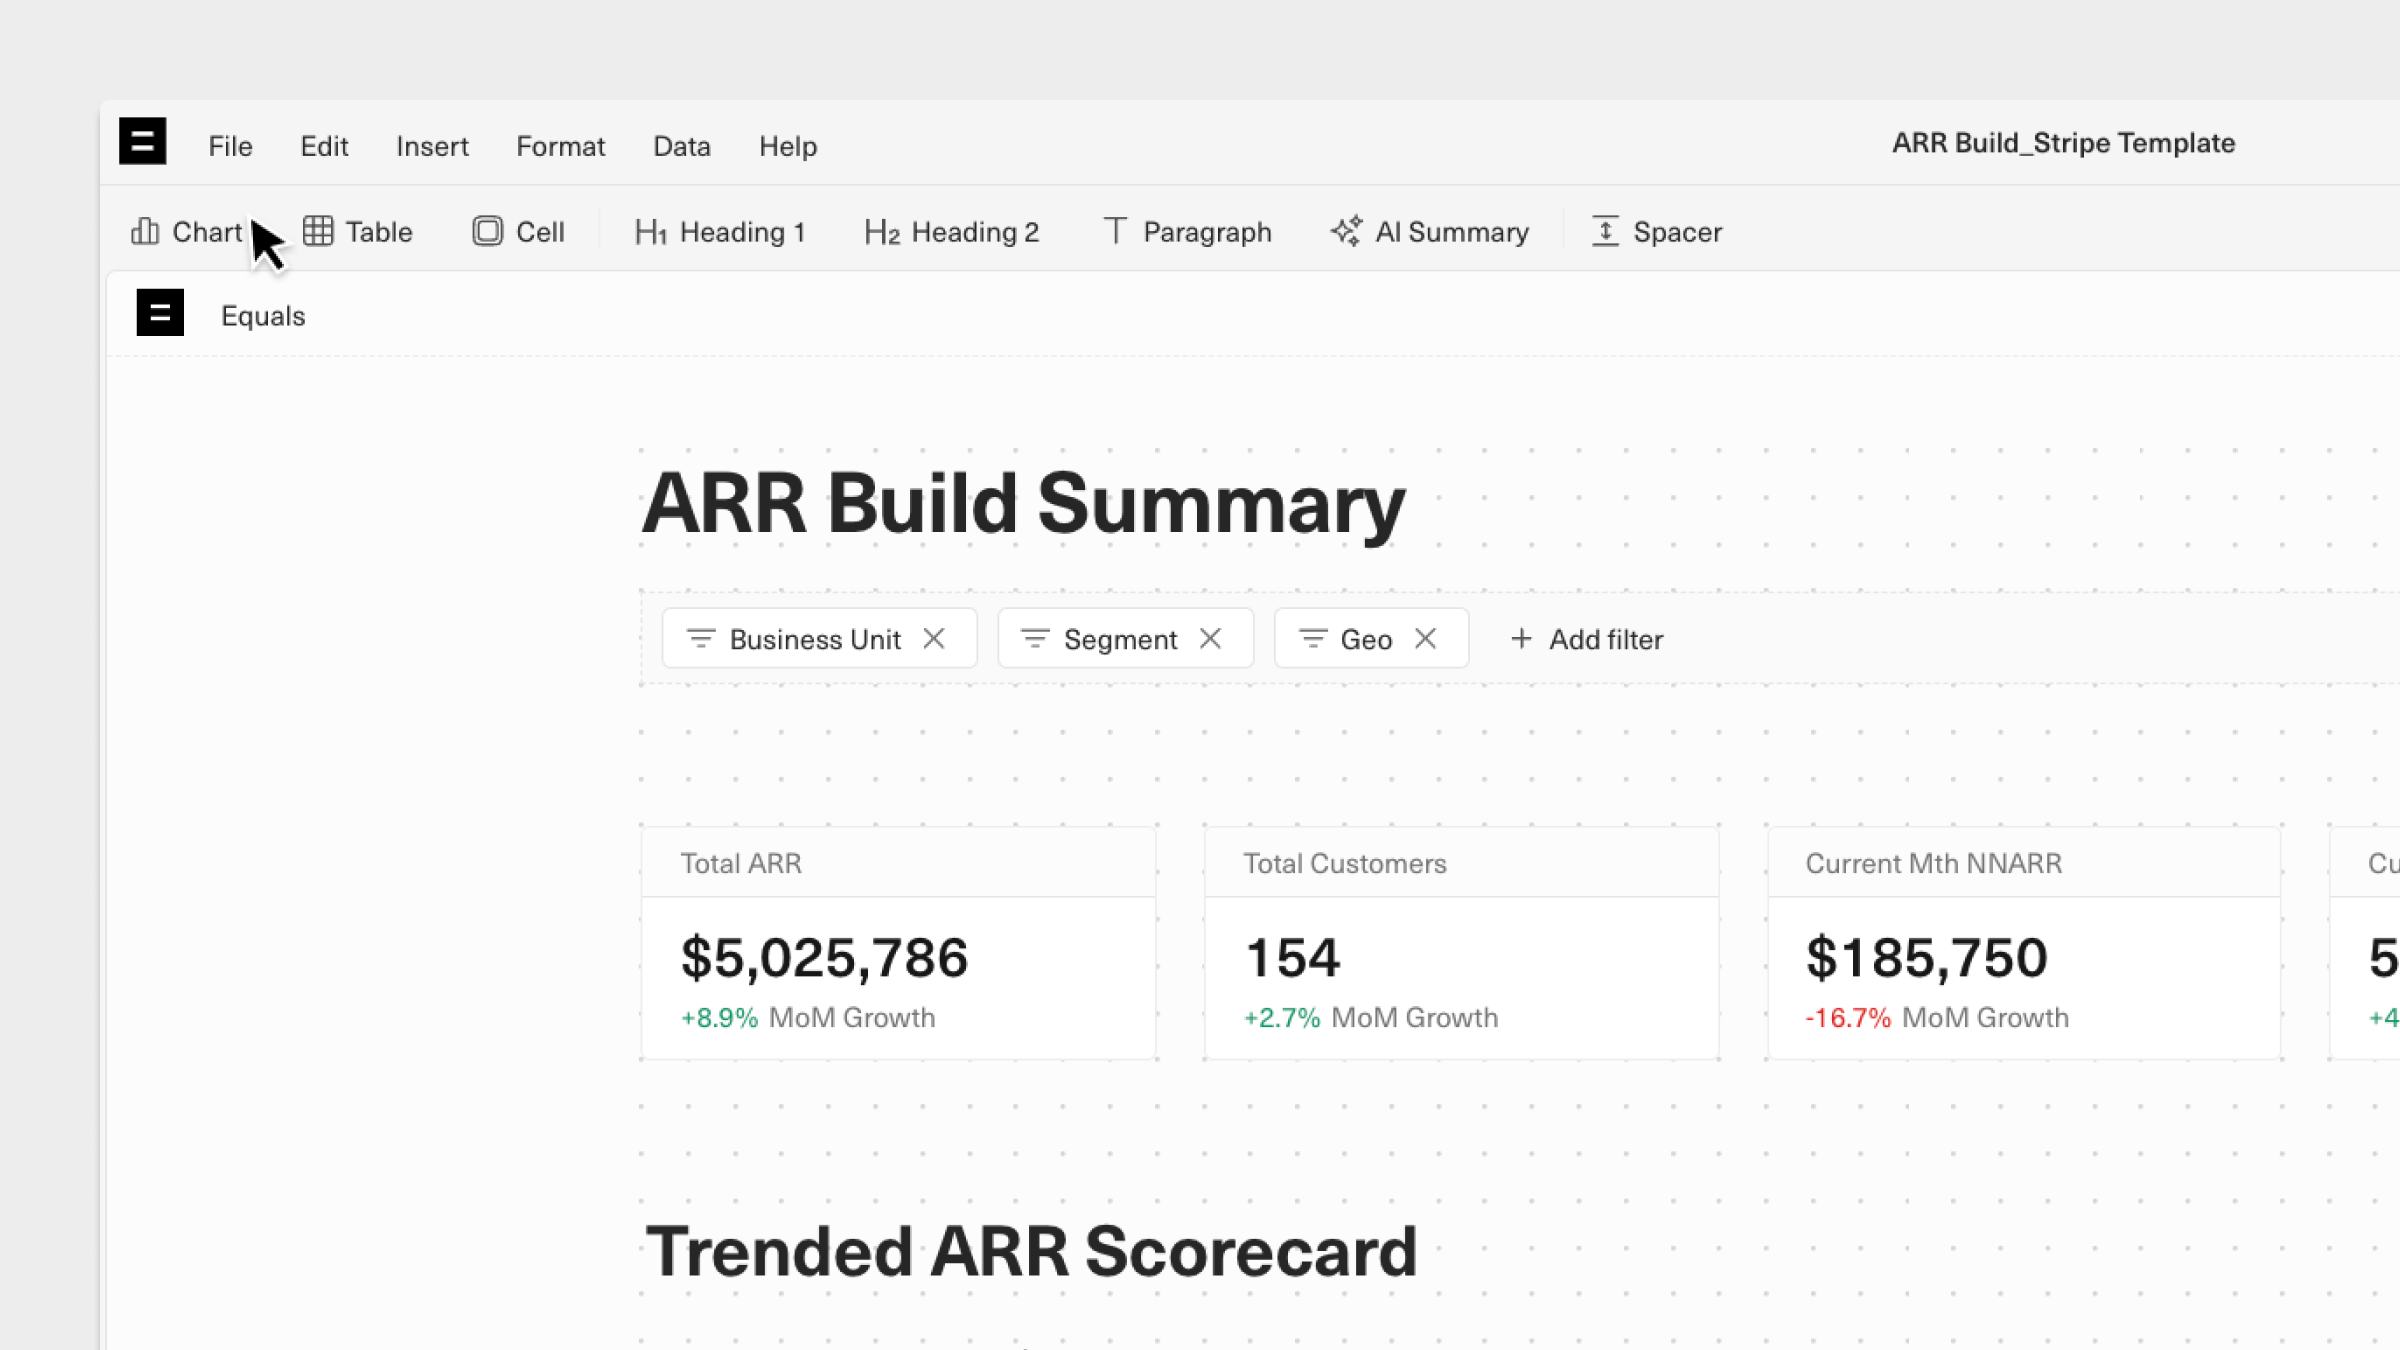Insert a Spacer element

click(1657, 232)
